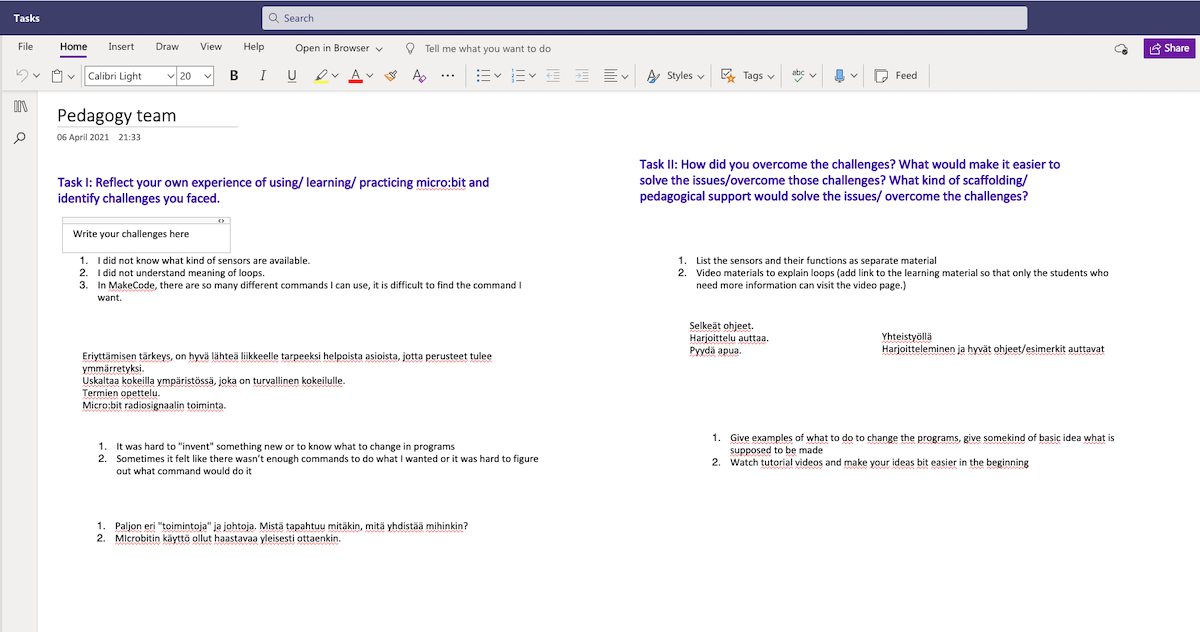Switch to the Home tab
The image size is (1200, 632).
tap(73, 47)
